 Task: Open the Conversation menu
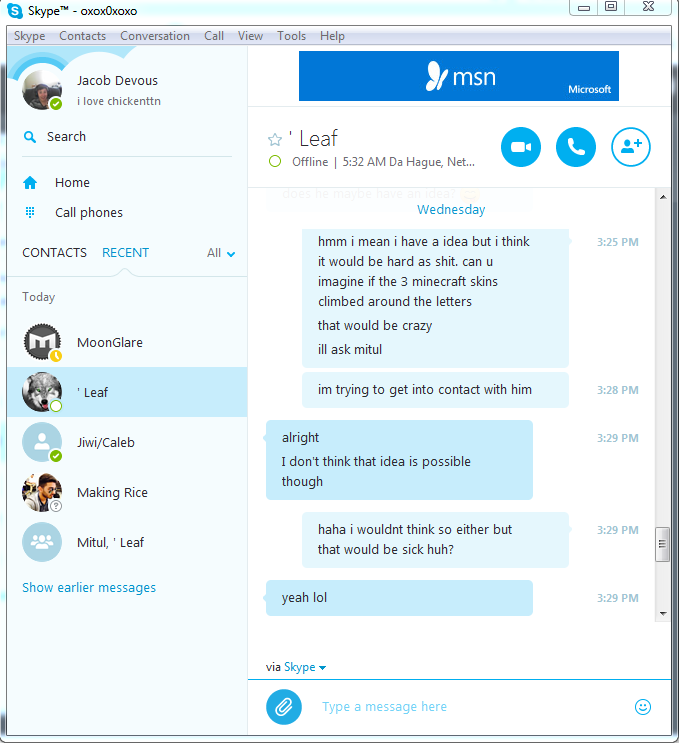point(154,36)
